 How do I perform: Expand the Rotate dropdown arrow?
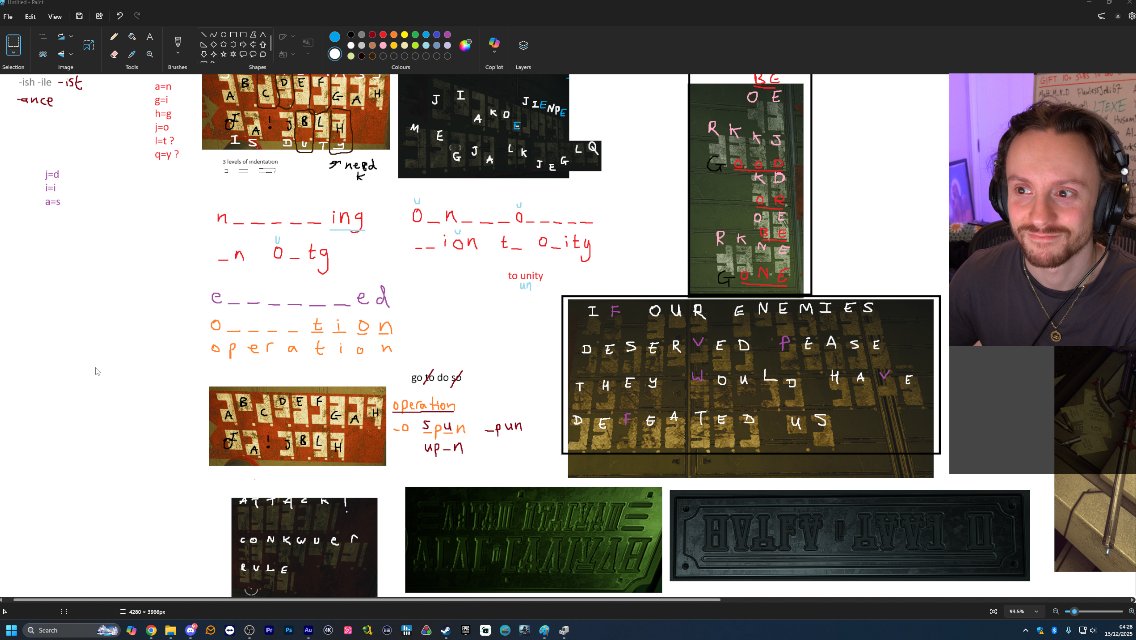pyautogui.click(x=71, y=37)
